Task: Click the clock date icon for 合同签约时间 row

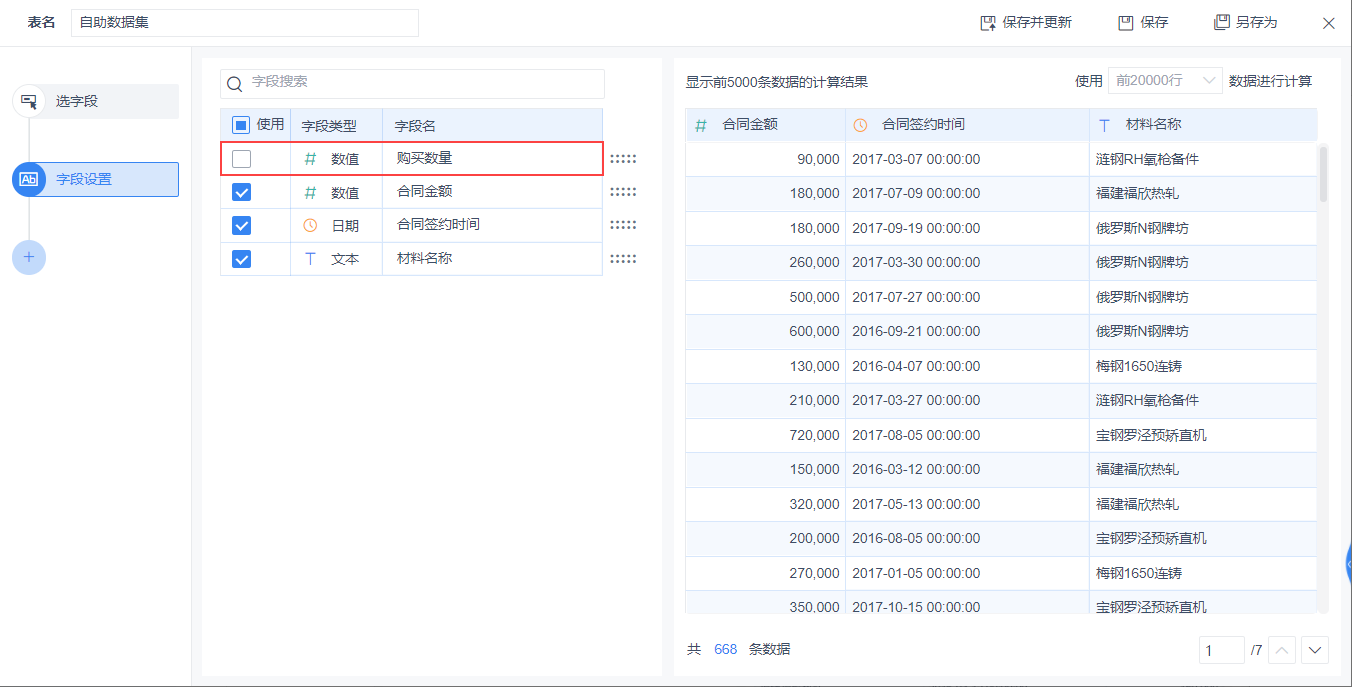Action: pos(310,225)
